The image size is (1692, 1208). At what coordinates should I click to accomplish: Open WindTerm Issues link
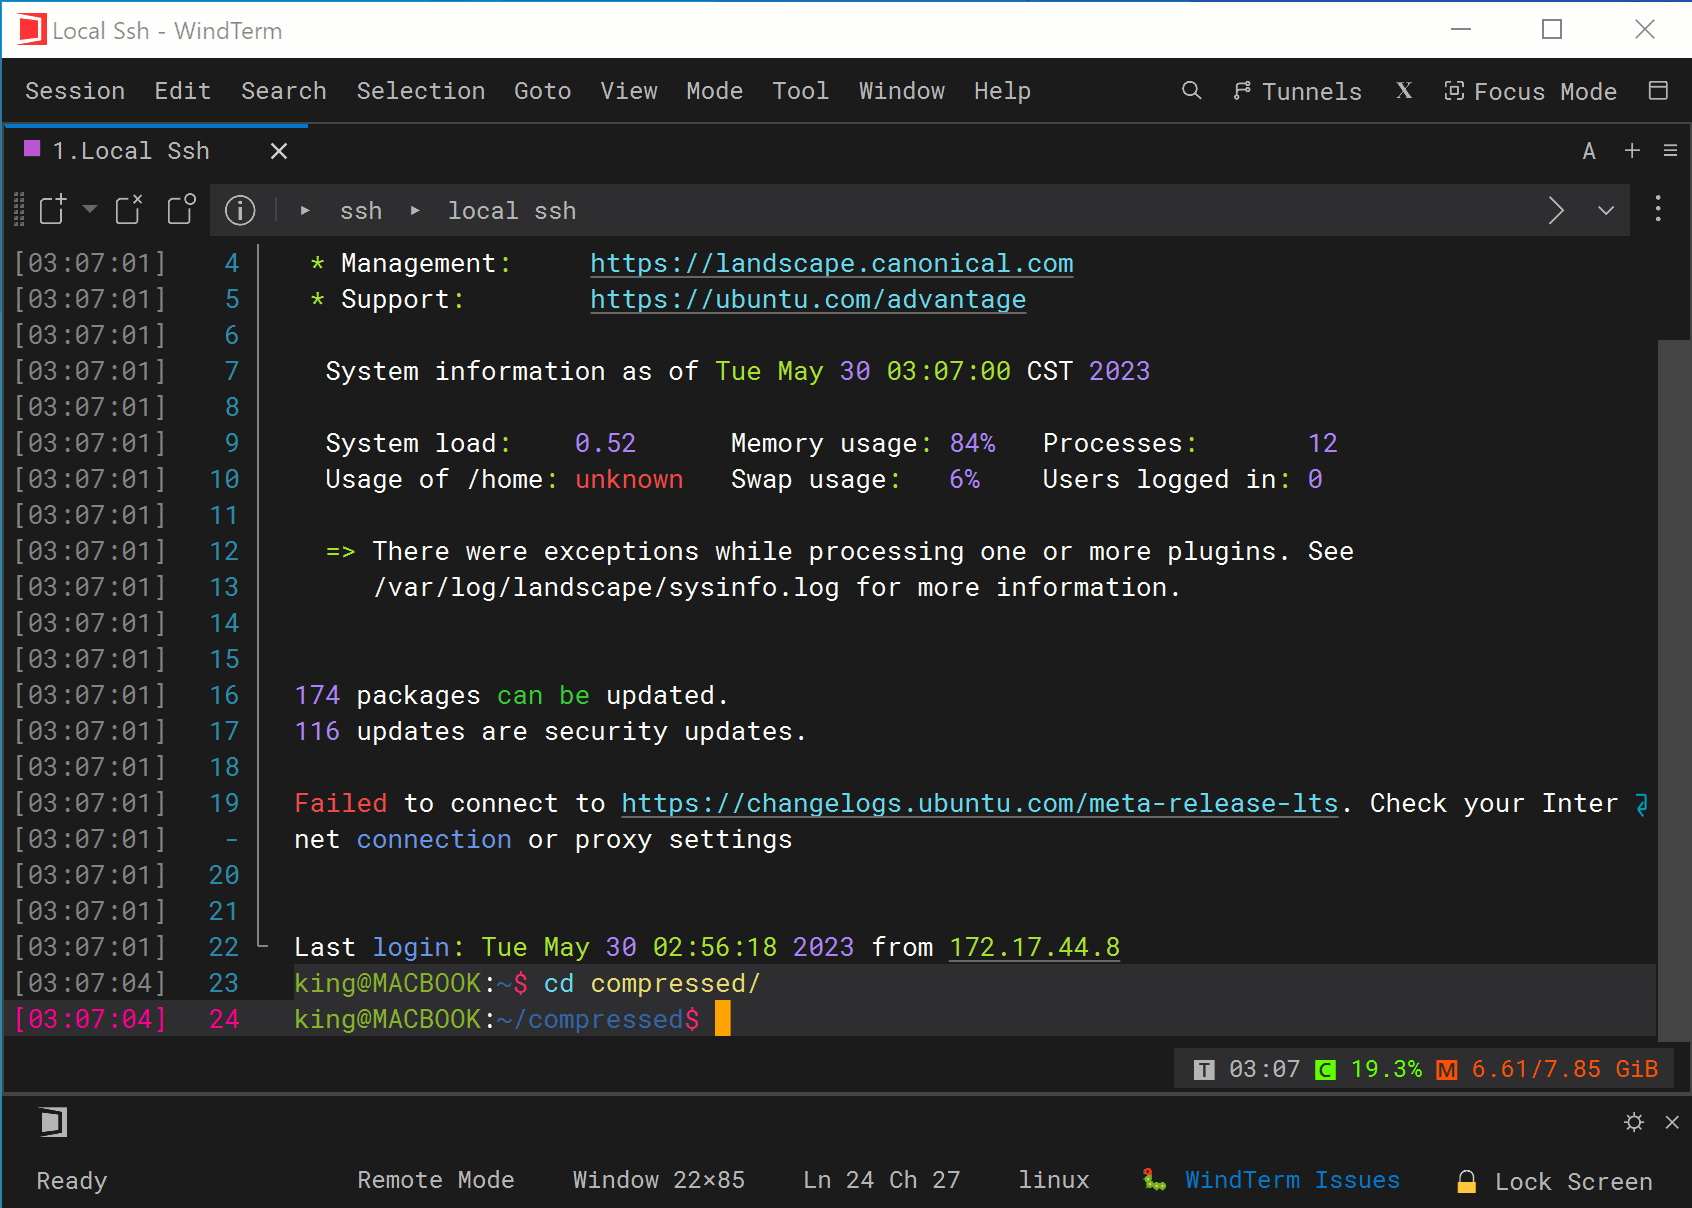1292,1180
